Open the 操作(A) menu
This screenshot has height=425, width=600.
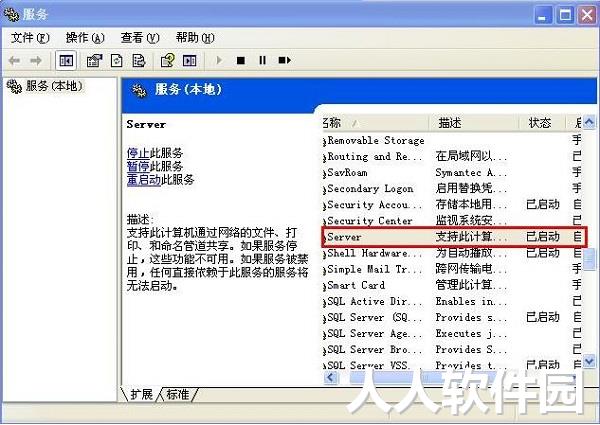tap(85, 37)
